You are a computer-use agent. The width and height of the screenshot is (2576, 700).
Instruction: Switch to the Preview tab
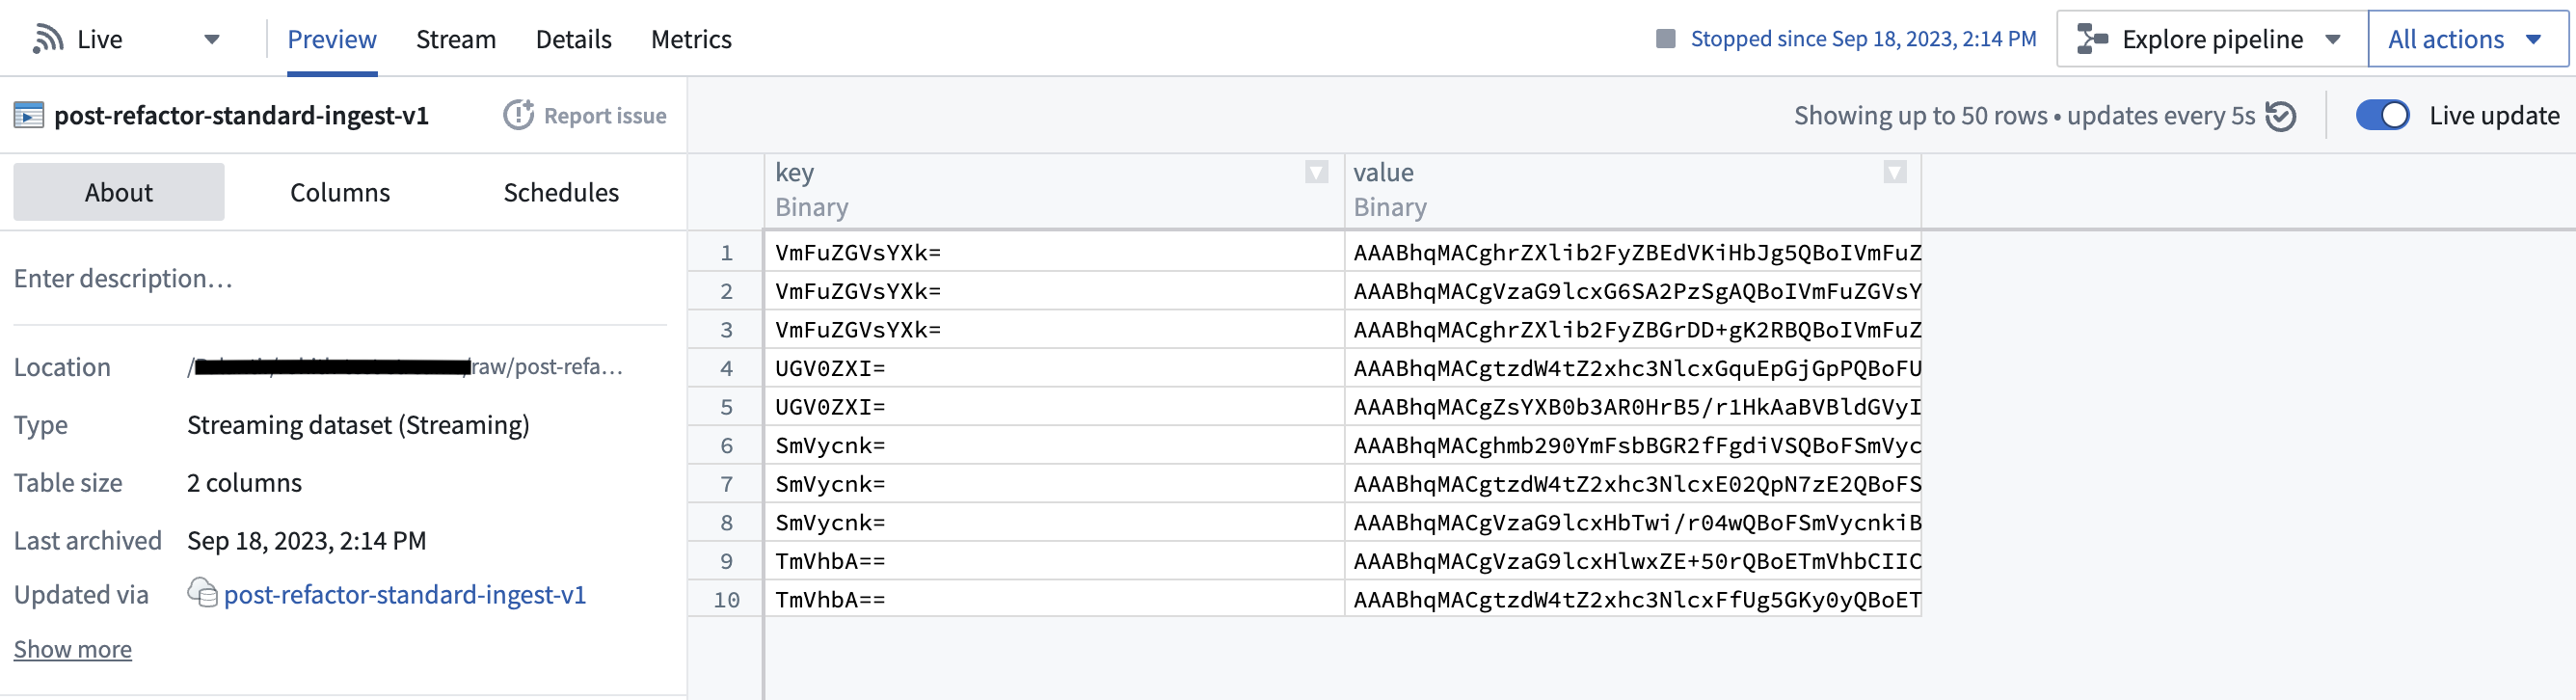[332, 39]
